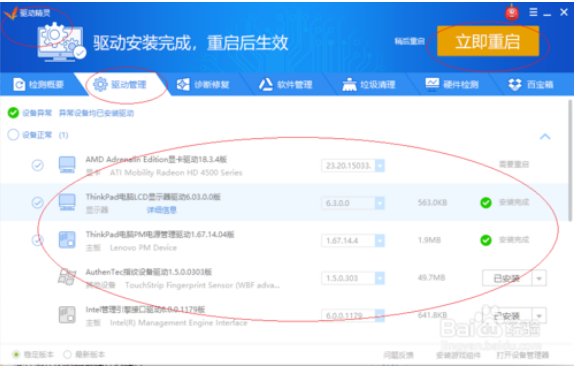
Task: Click the 49.7MB size value
Action: coord(431,277)
